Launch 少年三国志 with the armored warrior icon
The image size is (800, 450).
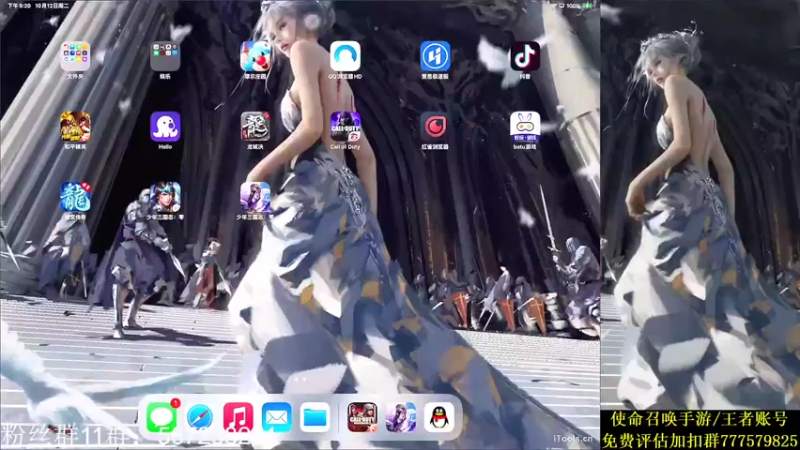pos(165,197)
